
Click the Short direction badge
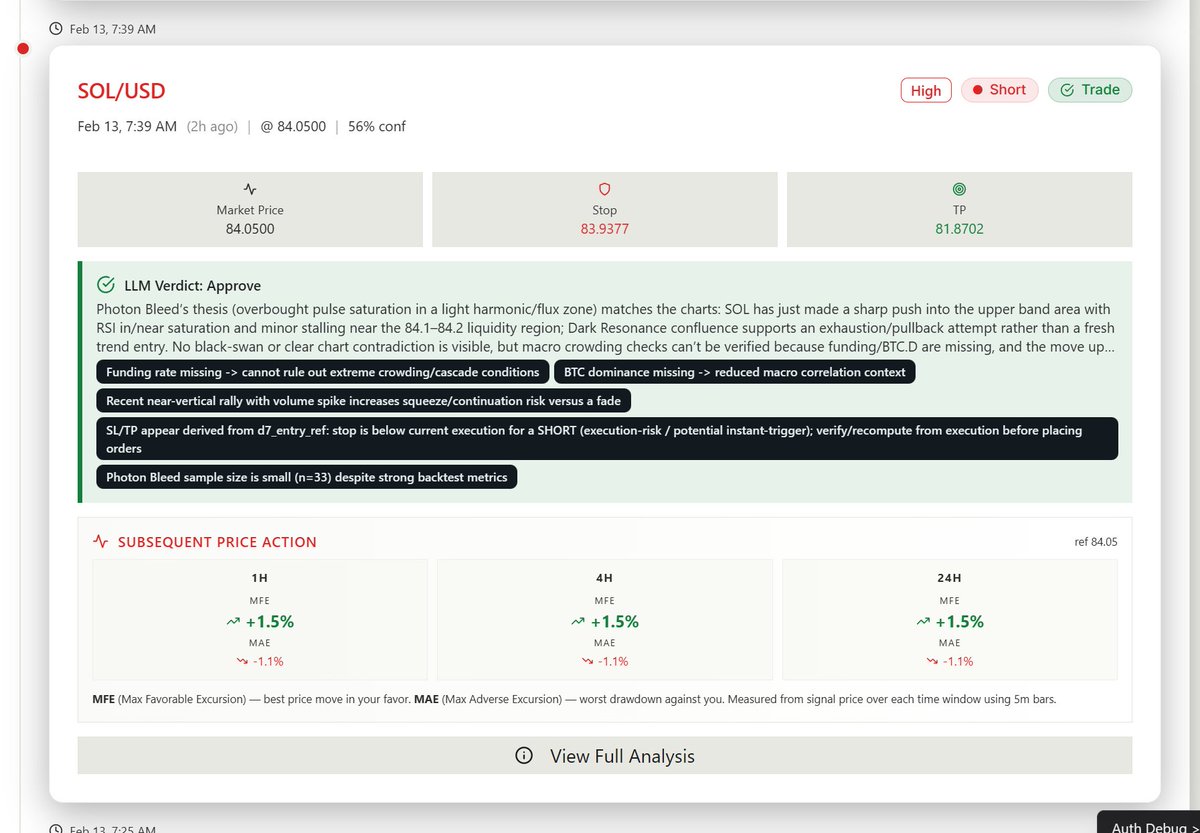pyautogui.click(x=1000, y=90)
